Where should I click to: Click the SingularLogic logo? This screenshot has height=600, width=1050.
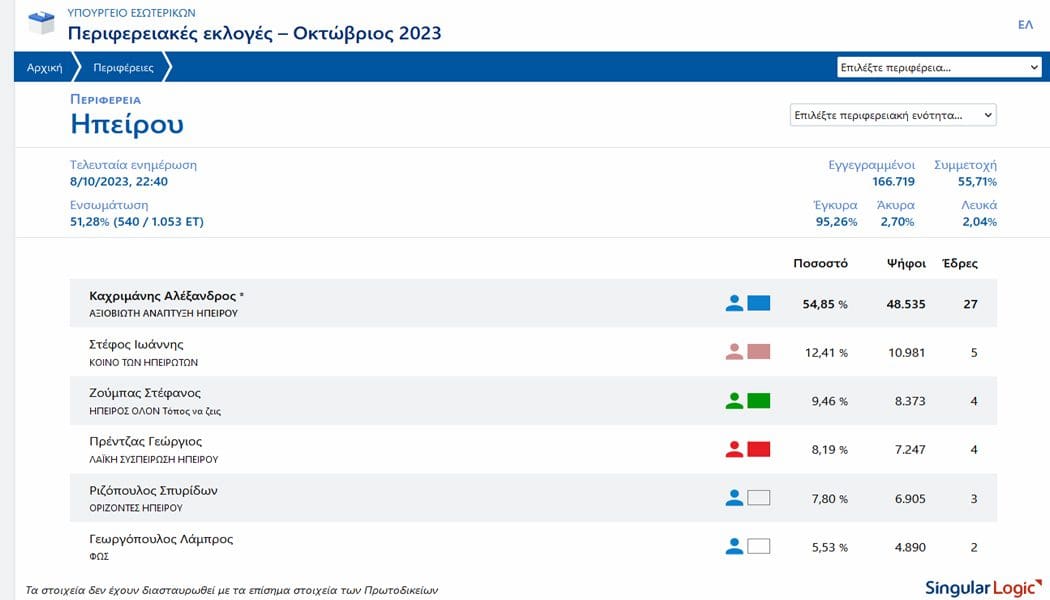coord(980,587)
